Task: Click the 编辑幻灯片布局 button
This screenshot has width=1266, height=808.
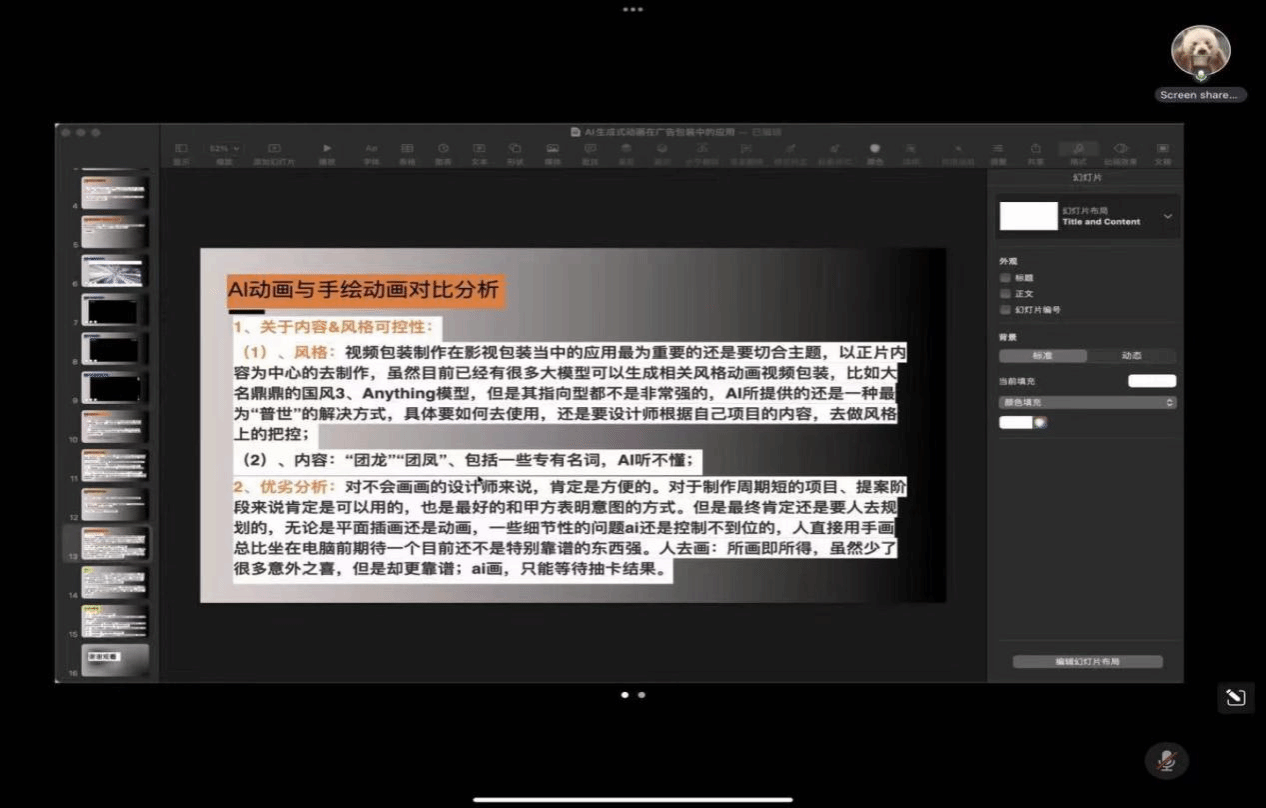Action: [1087, 662]
